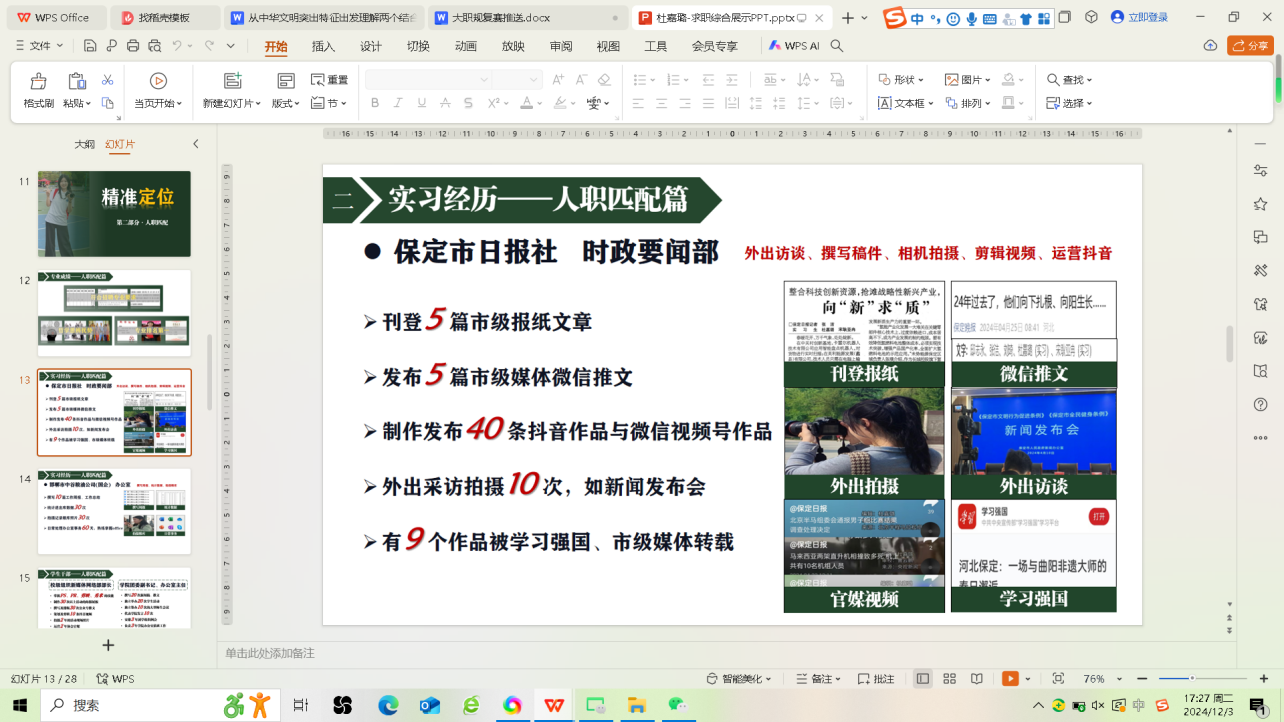Switch to slide sorter grid view
The height and width of the screenshot is (722, 1284).
pos(950,679)
